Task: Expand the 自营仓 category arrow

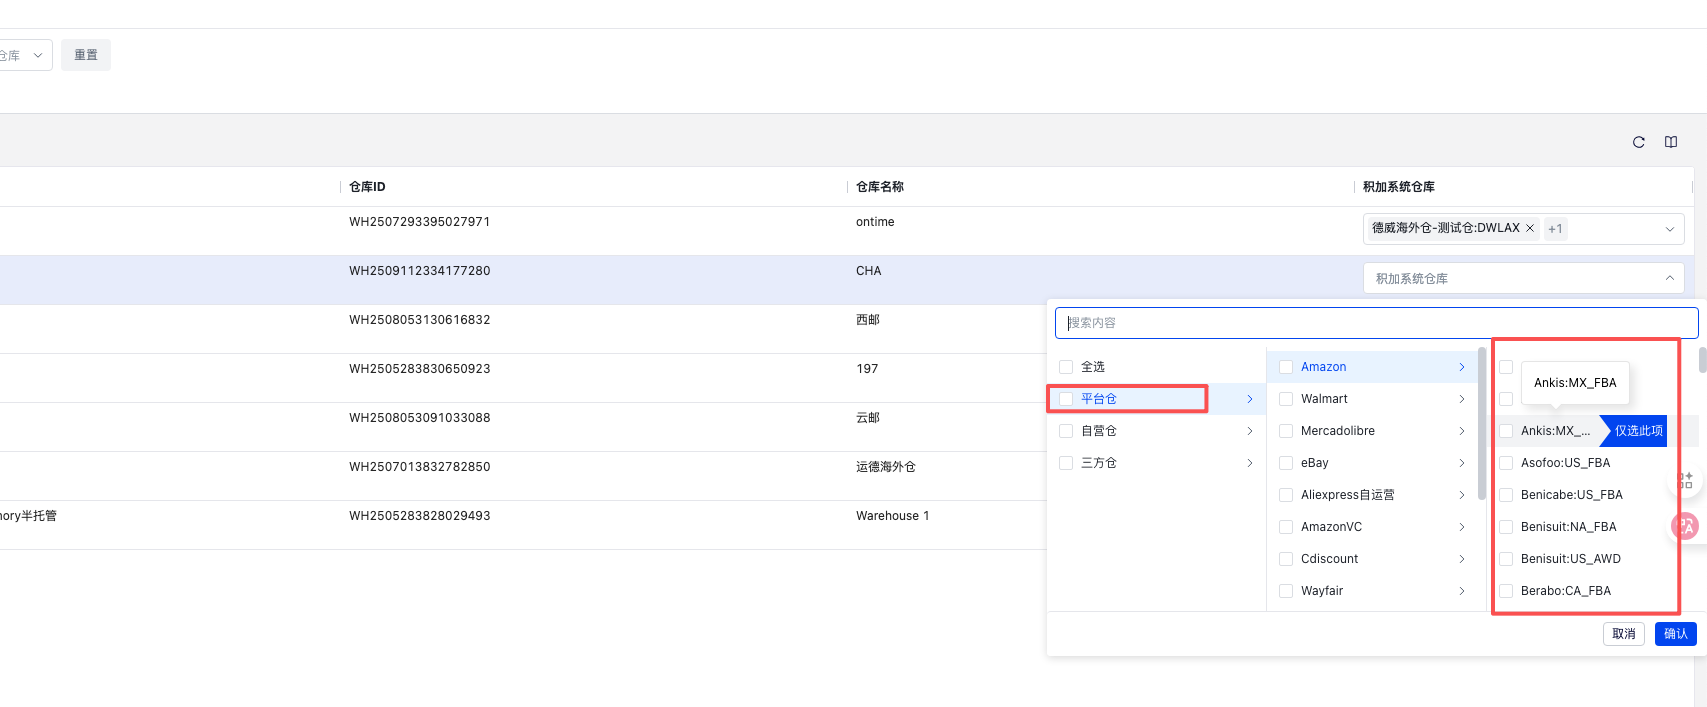Action: pyautogui.click(x=1249, y=431)
